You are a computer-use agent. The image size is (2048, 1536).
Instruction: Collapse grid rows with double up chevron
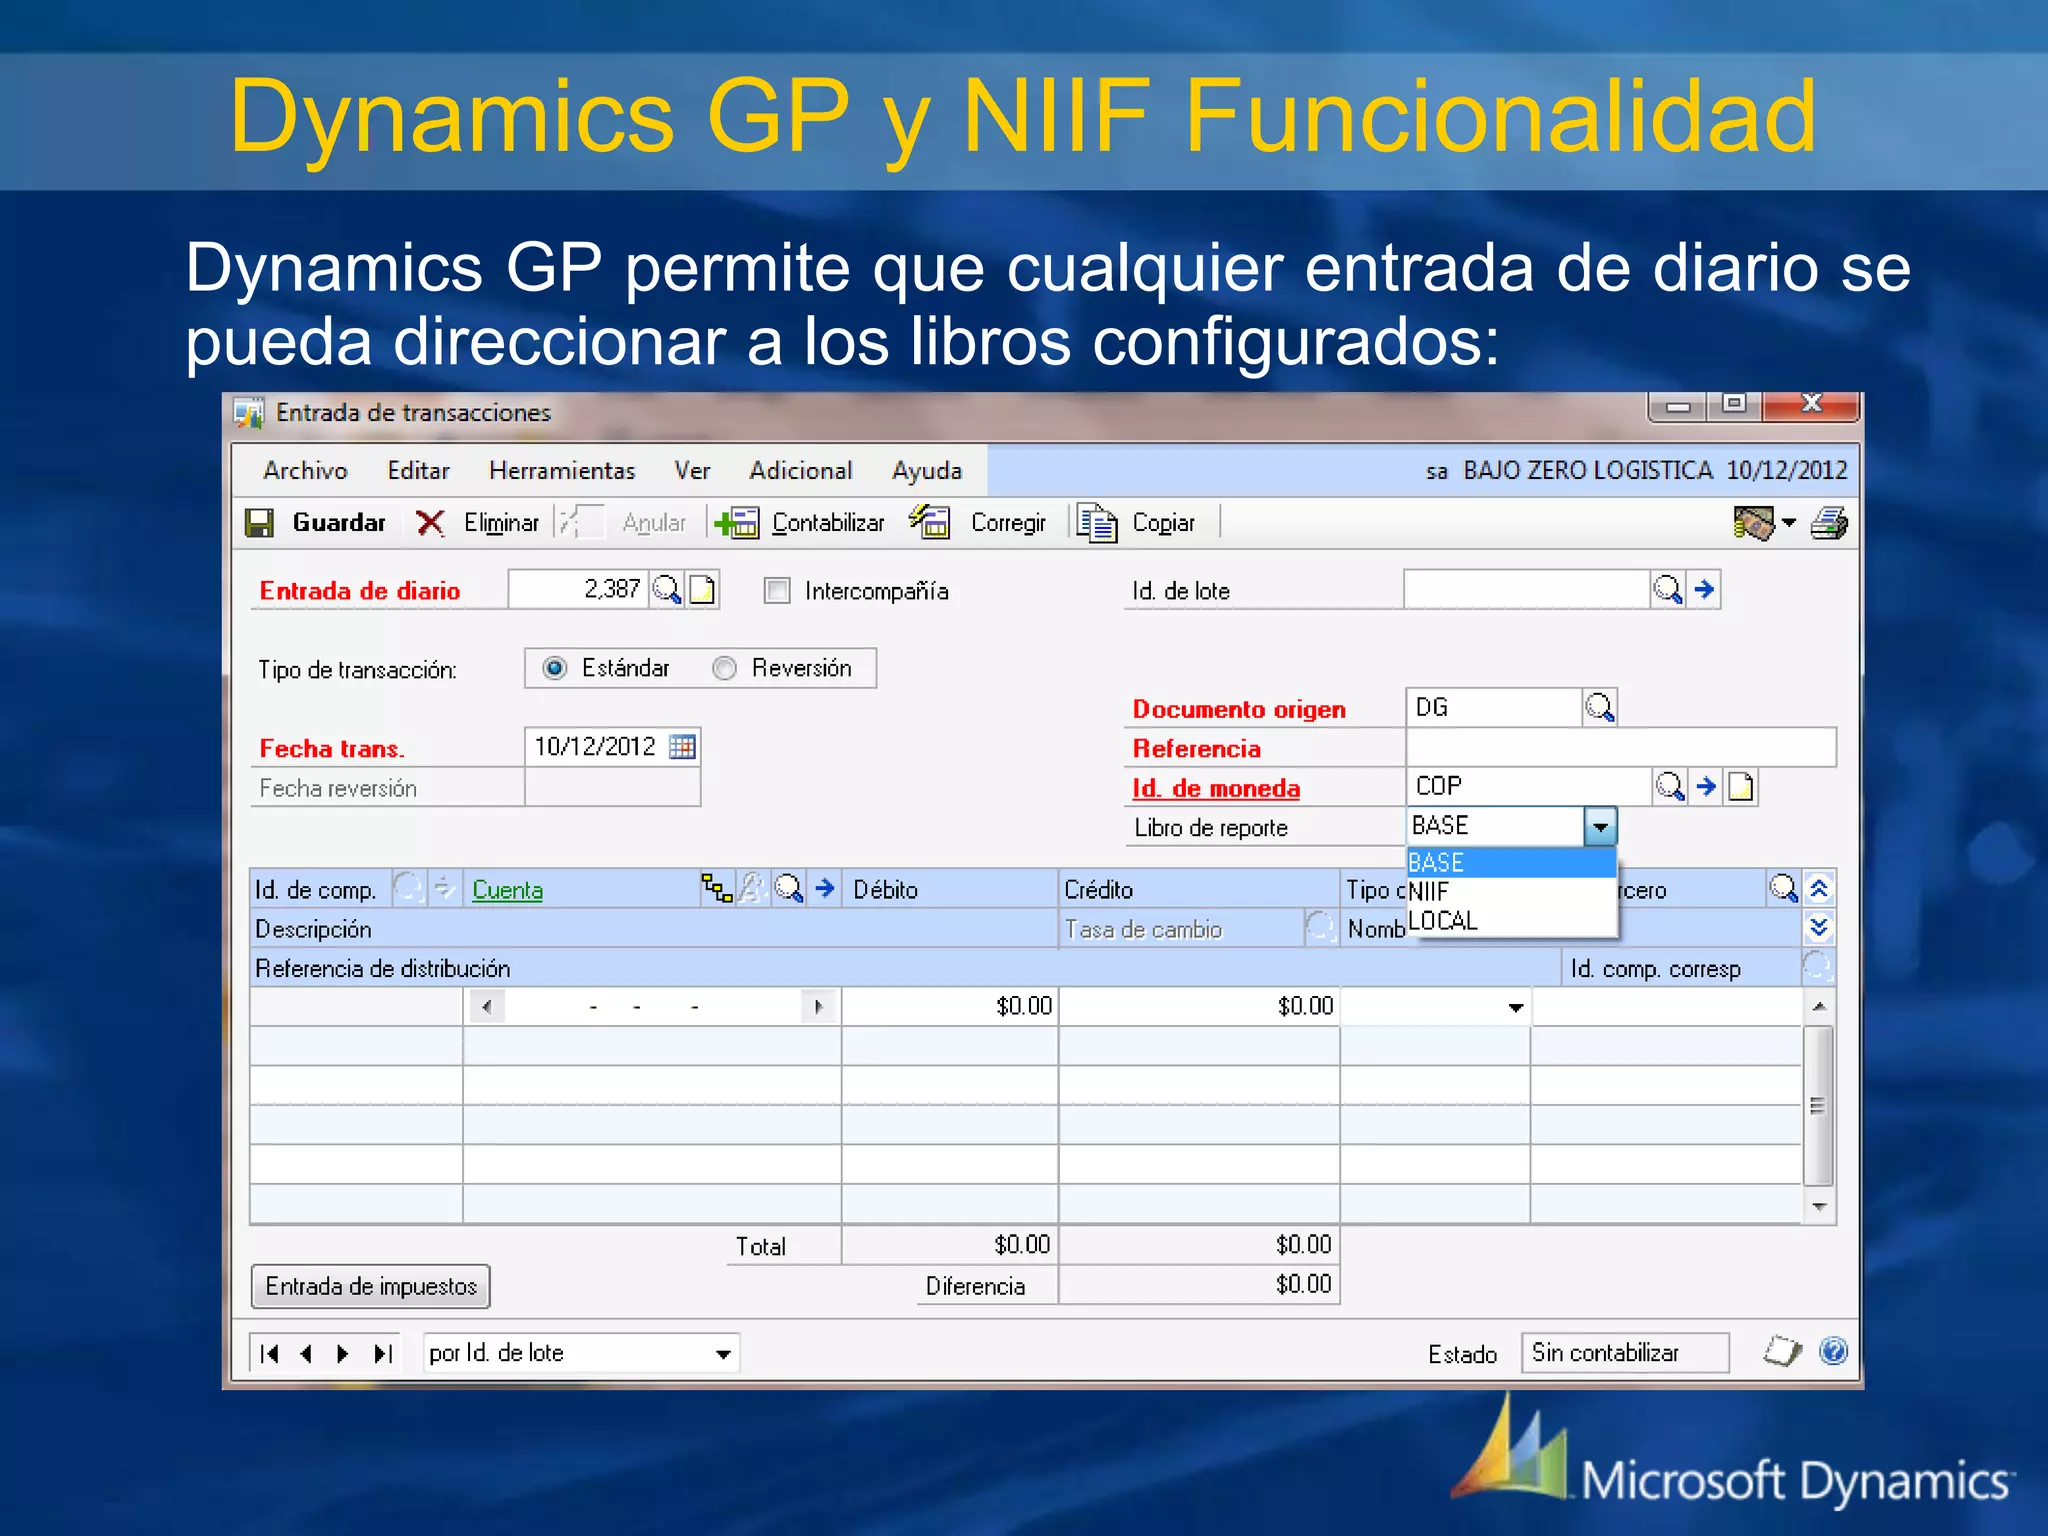pyautogui.click(x=1819, y=888)
